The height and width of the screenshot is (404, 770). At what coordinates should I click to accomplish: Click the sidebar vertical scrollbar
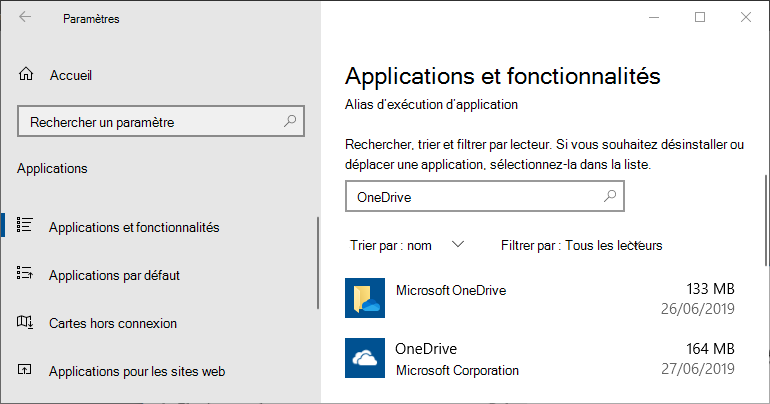tap(318, 263)
